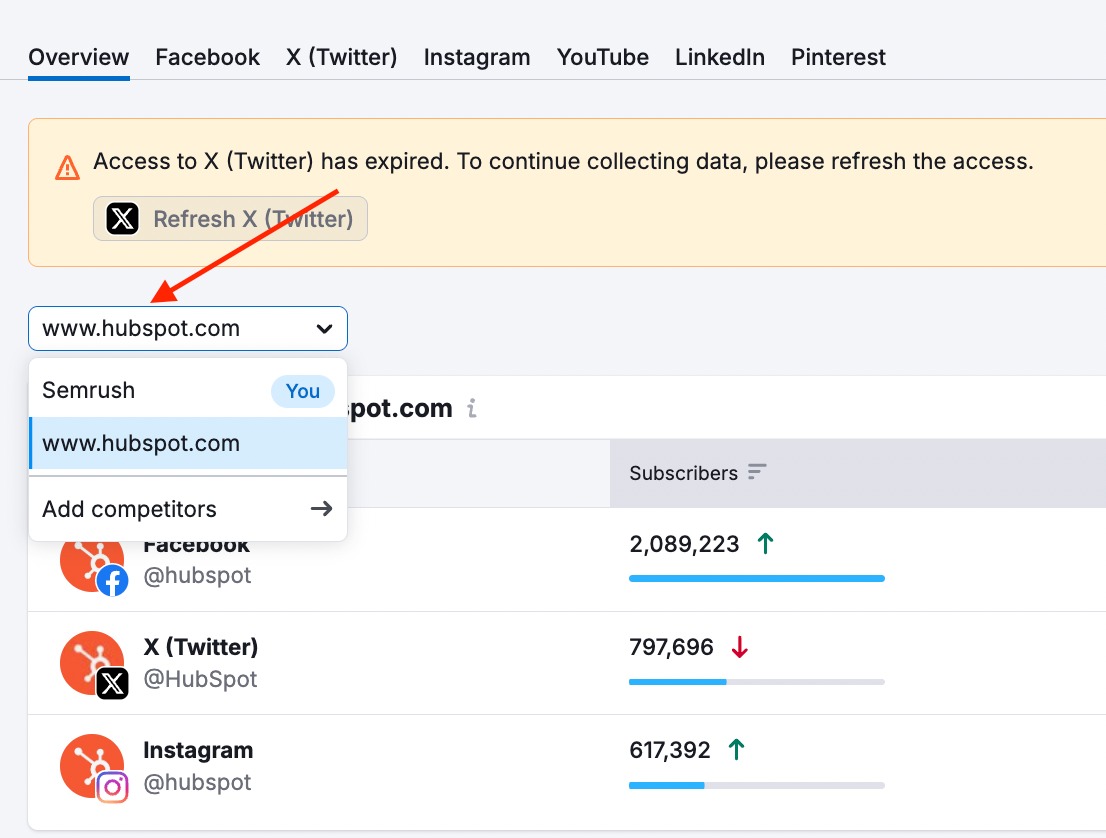1106x838 pixels.
Task: Click the X (Twitter) subscribers progress bar
Action: (x=757, y=682)
